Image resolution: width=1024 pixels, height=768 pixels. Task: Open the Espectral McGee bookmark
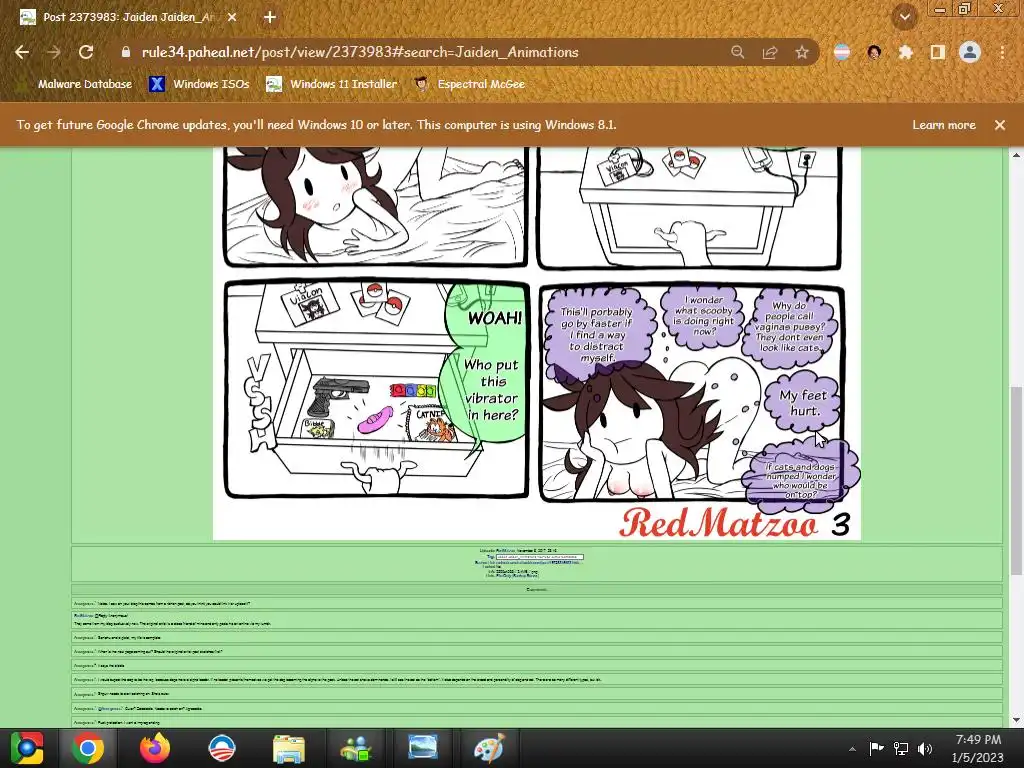470,84
